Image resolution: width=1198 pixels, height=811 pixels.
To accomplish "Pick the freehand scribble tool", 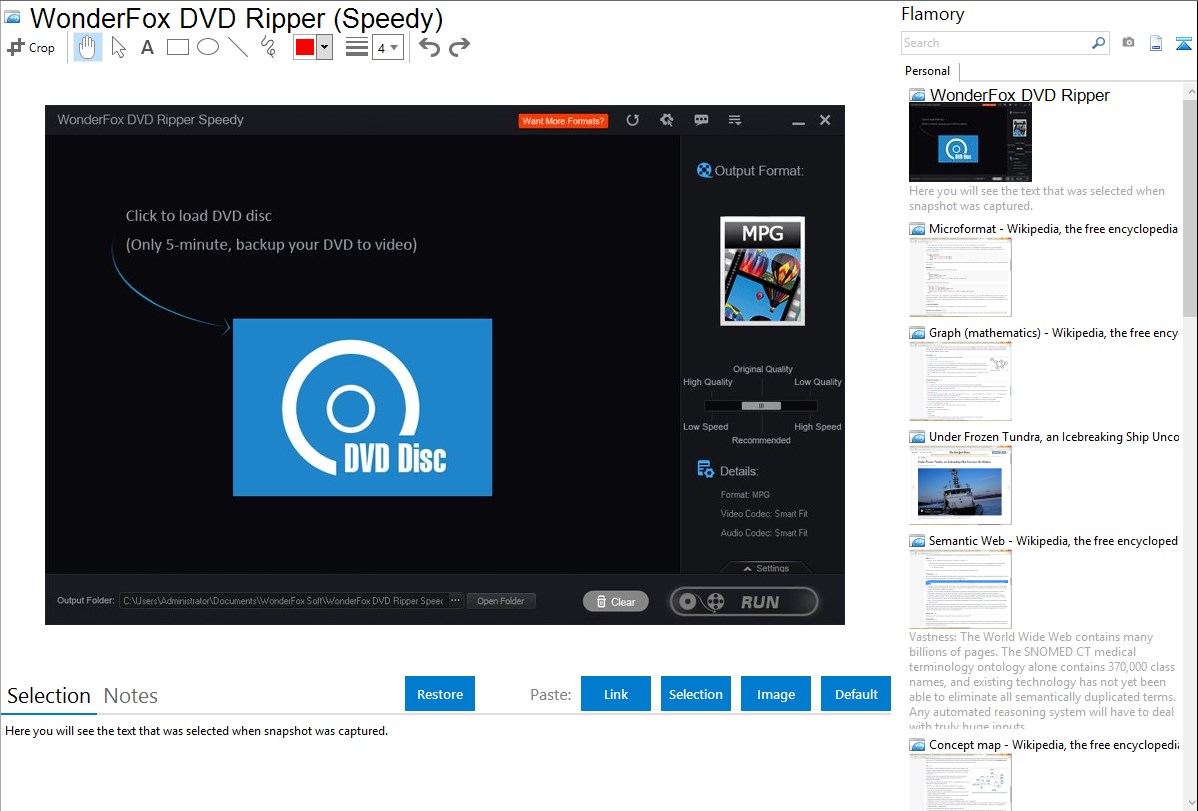I will pyautogui.click(x=268, y=47).
